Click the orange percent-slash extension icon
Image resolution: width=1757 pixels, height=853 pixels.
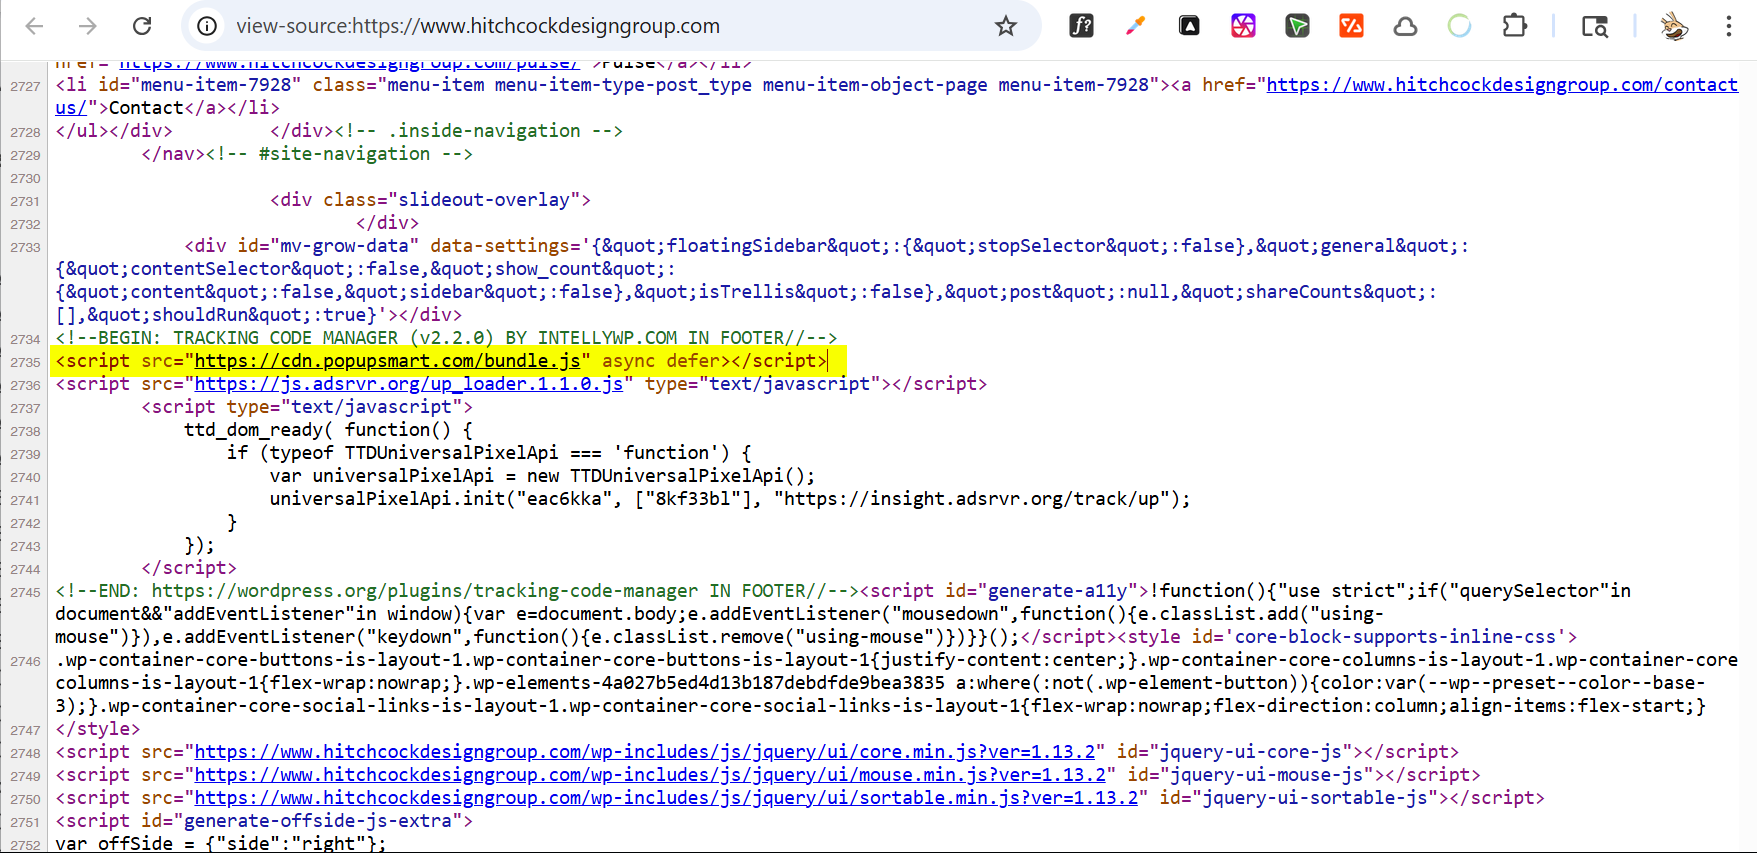point(1351,26)
